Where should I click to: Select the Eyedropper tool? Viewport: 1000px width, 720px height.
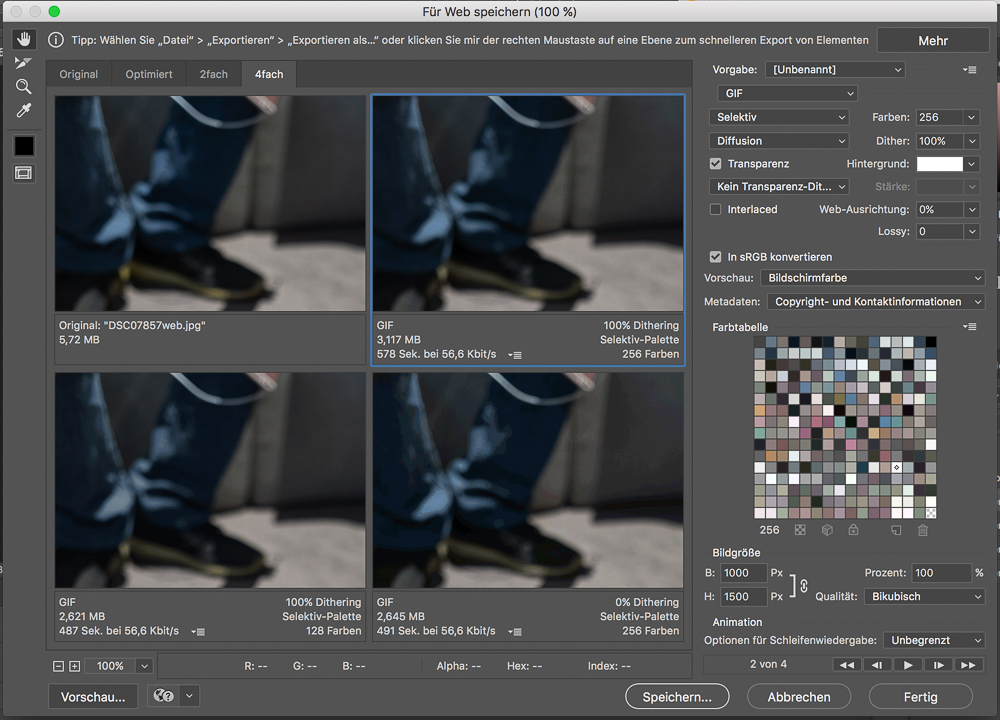pyautogui.click(x=24, y=110)
